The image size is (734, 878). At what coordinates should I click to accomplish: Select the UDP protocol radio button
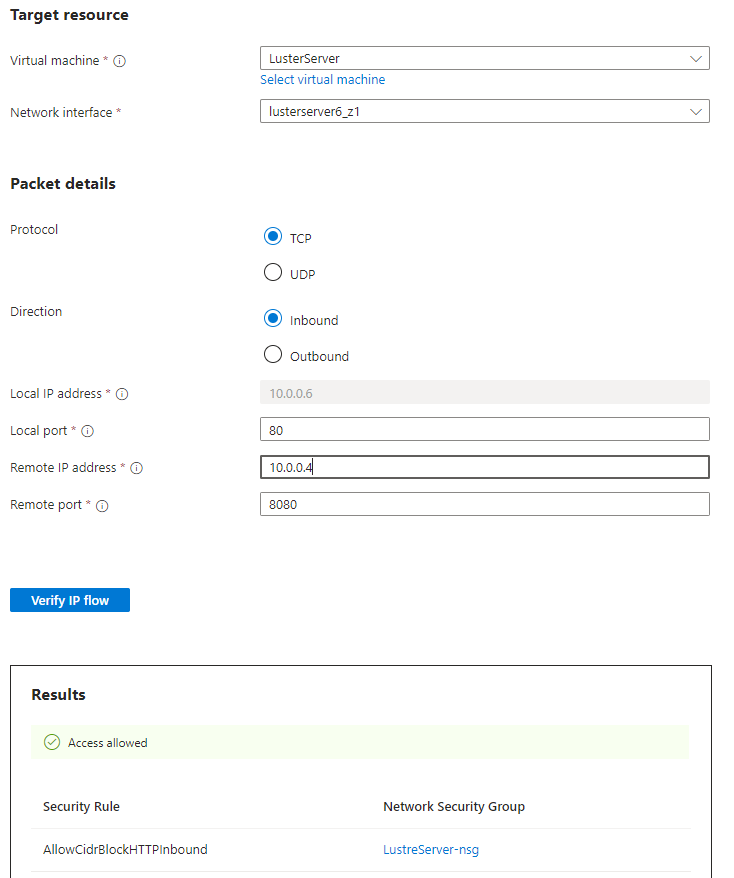click(x=272, y=273)
